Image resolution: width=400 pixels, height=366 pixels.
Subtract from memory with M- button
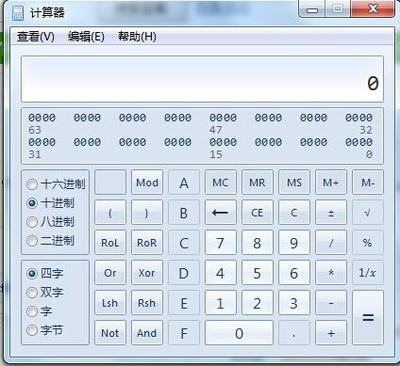coord(368,182)
